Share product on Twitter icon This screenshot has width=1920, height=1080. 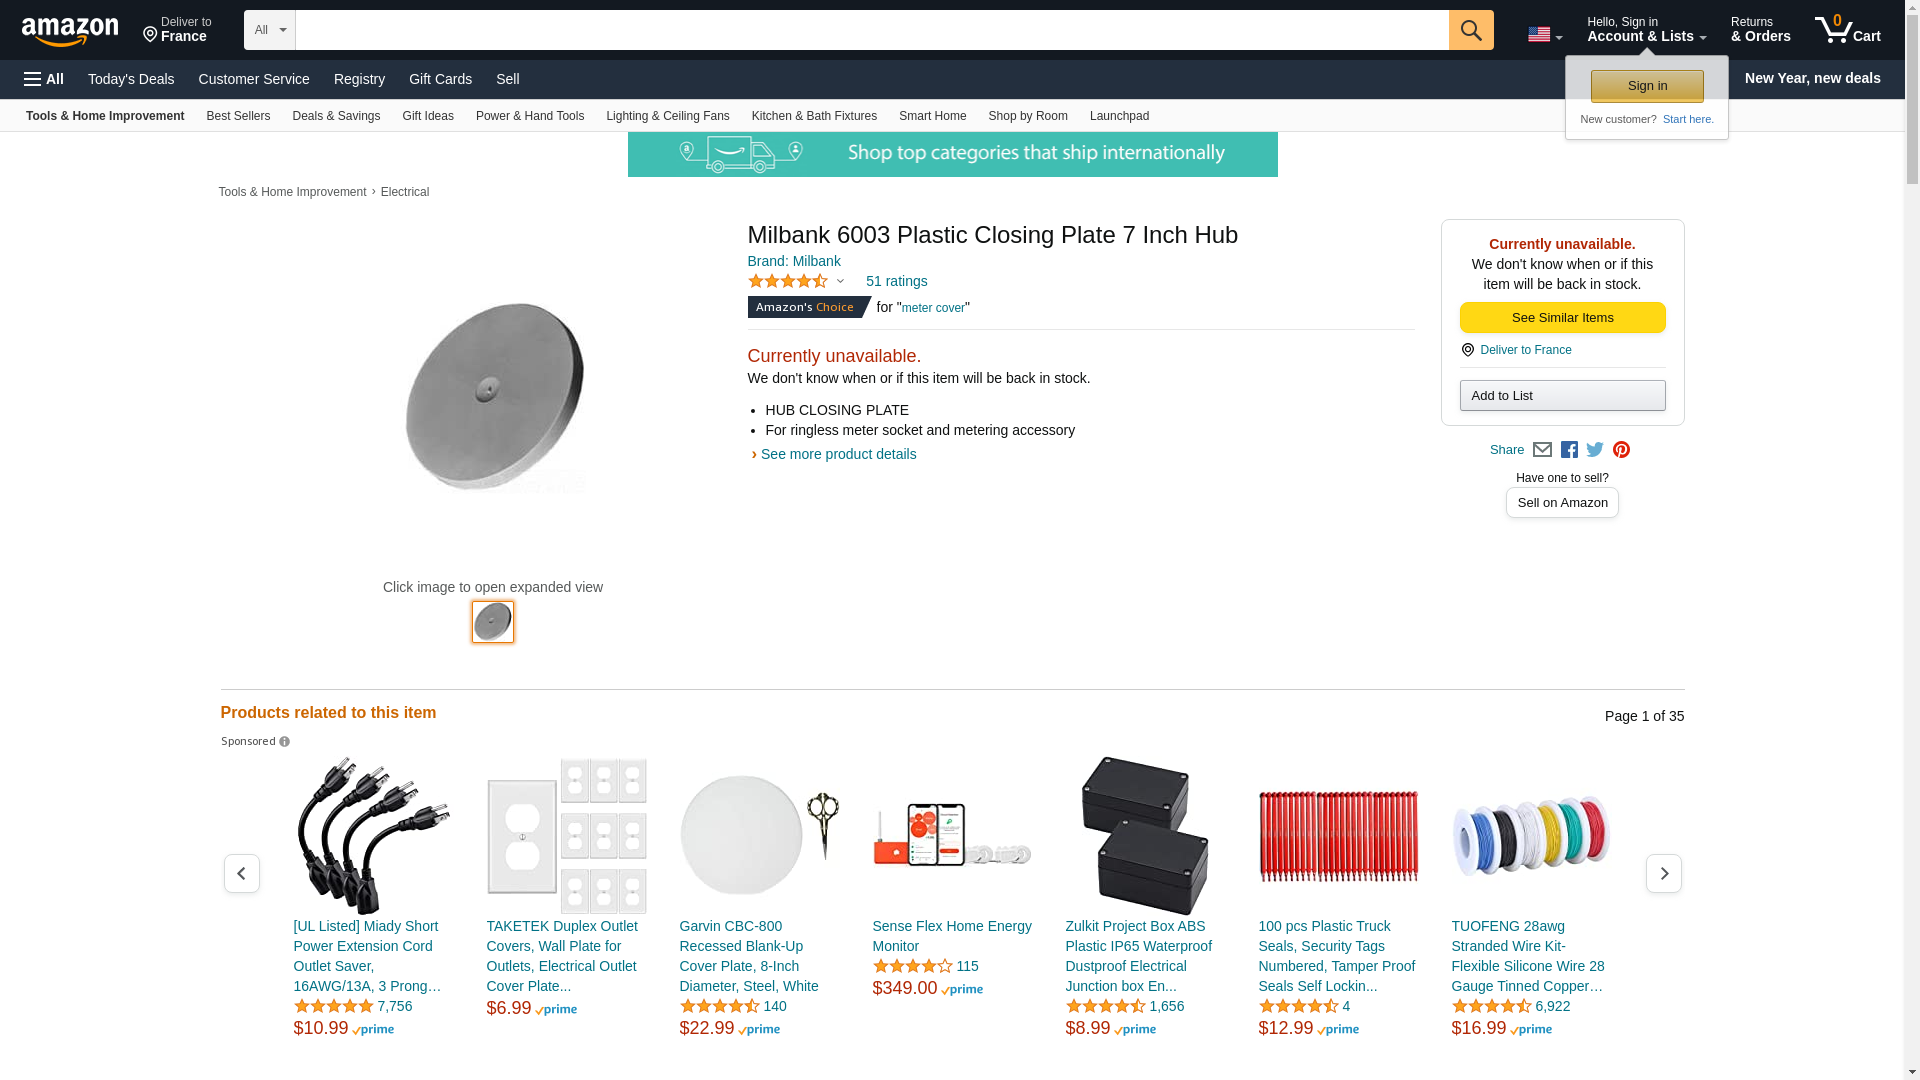(x=1595, y=450)
